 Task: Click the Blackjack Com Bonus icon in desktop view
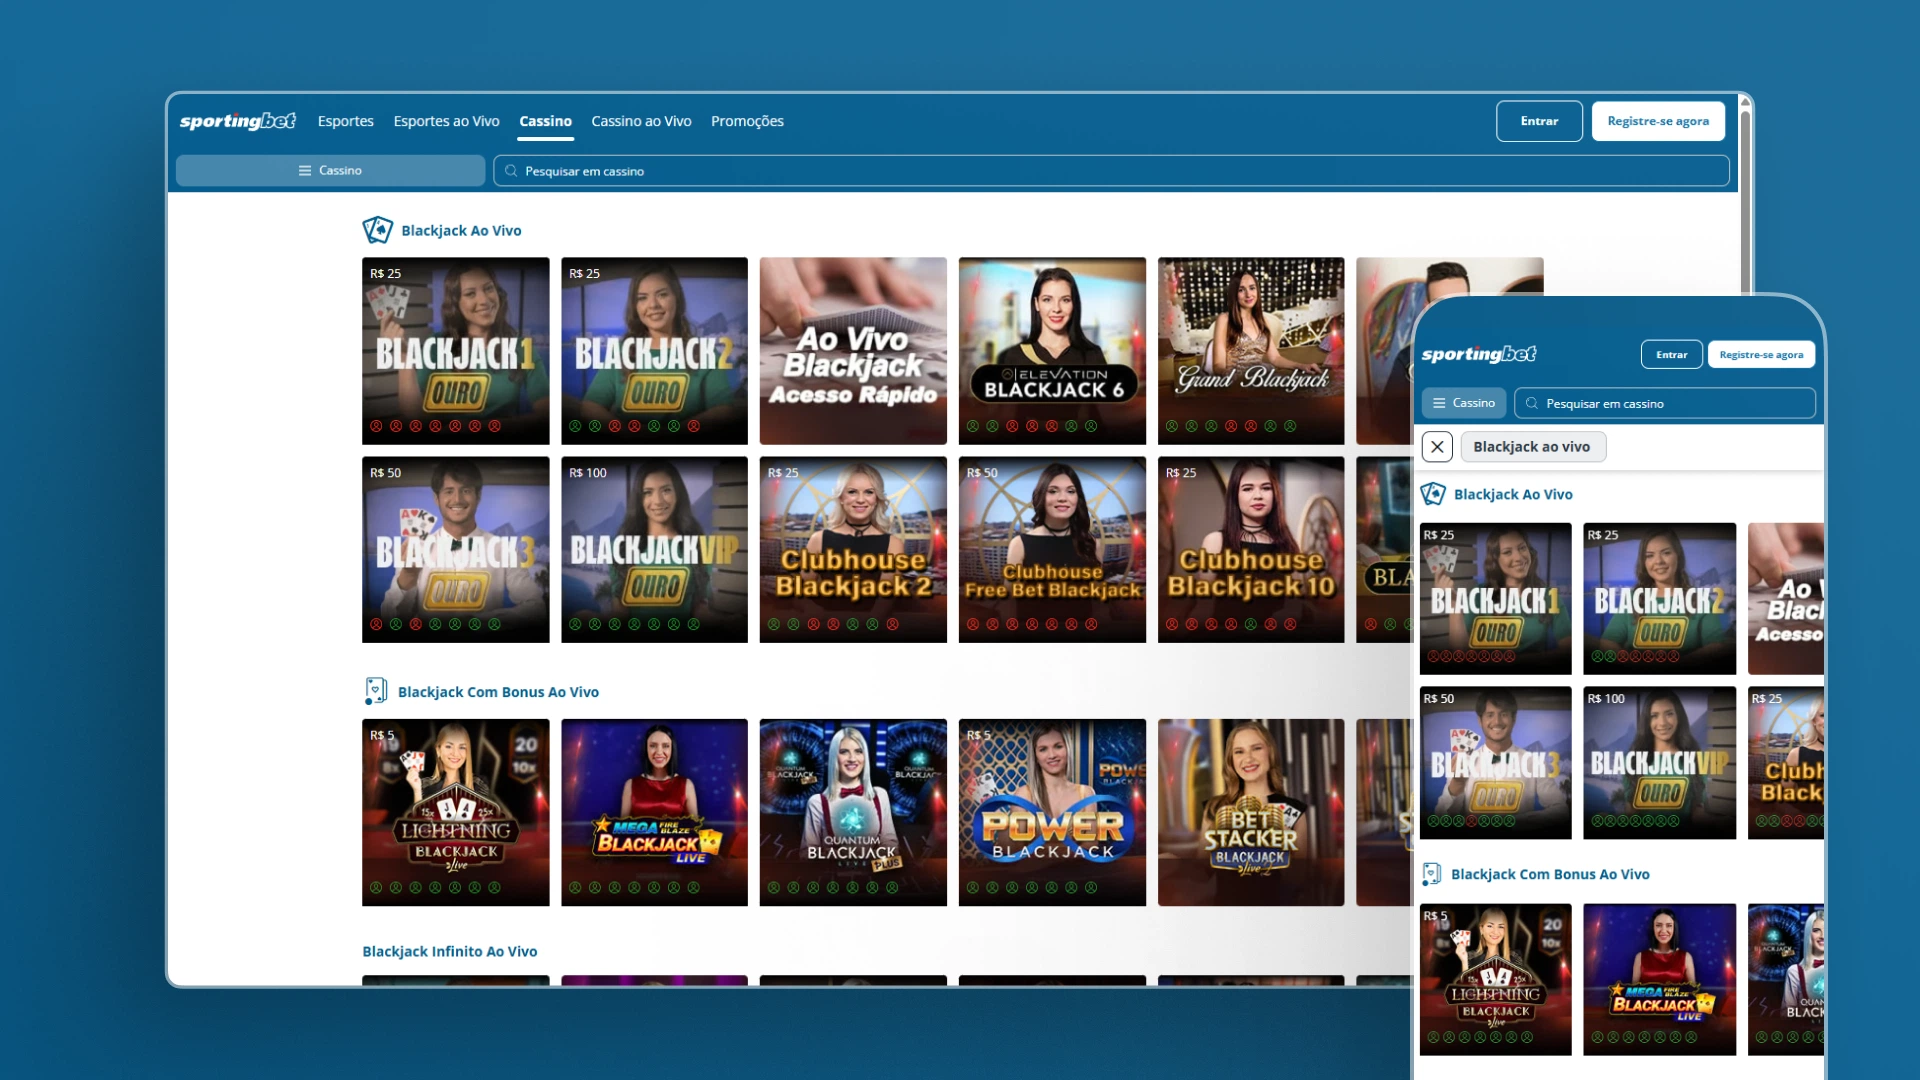pyautogui.click(x=376, y=691)
